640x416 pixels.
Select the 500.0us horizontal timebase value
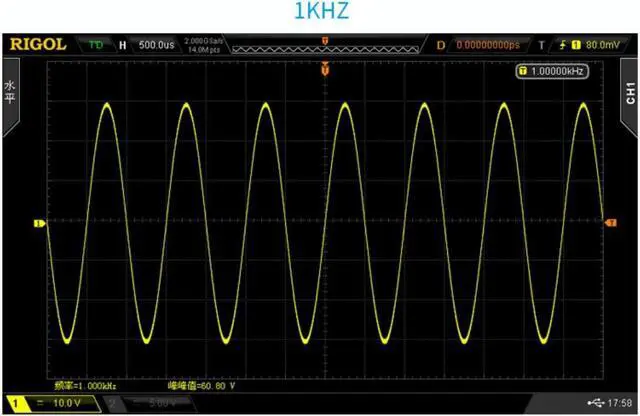pos(158,45)
